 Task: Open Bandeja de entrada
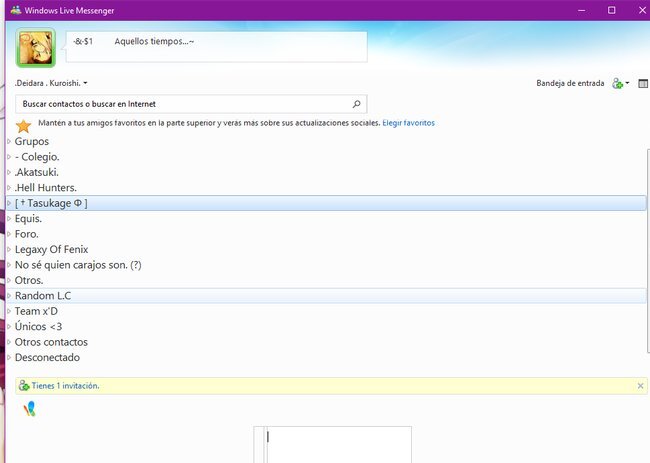point(570,83)
